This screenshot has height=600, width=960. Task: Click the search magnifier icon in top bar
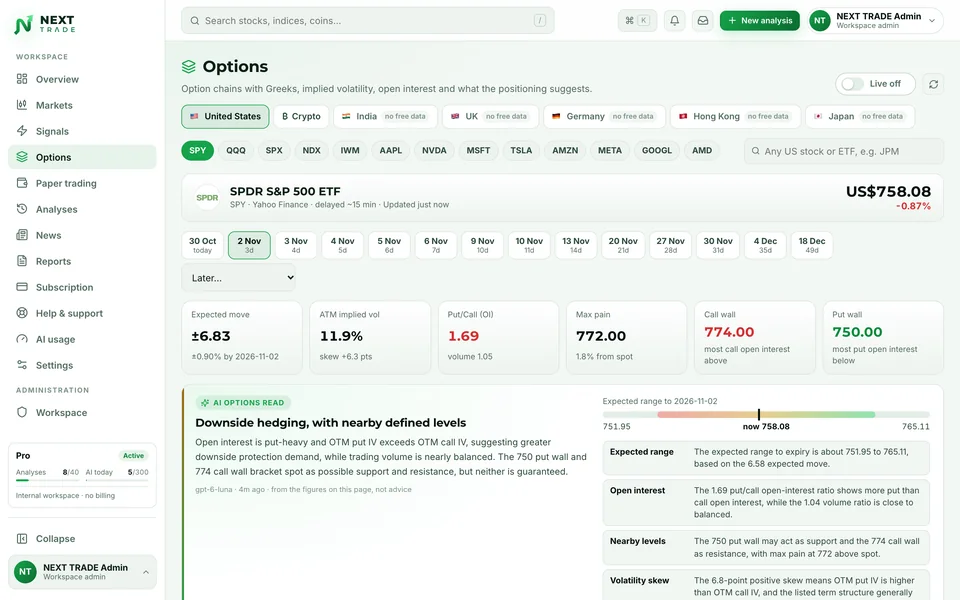[195, 21]
